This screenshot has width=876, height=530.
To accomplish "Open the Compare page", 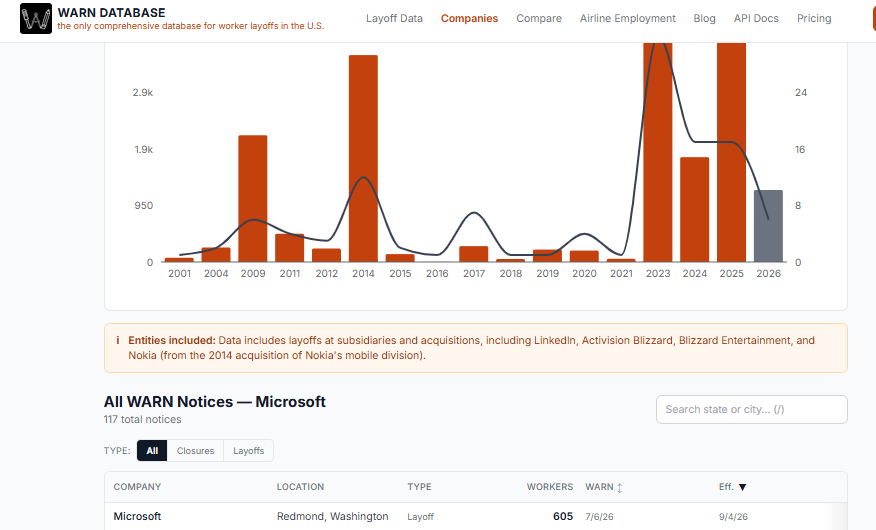I will click(539, 18).
